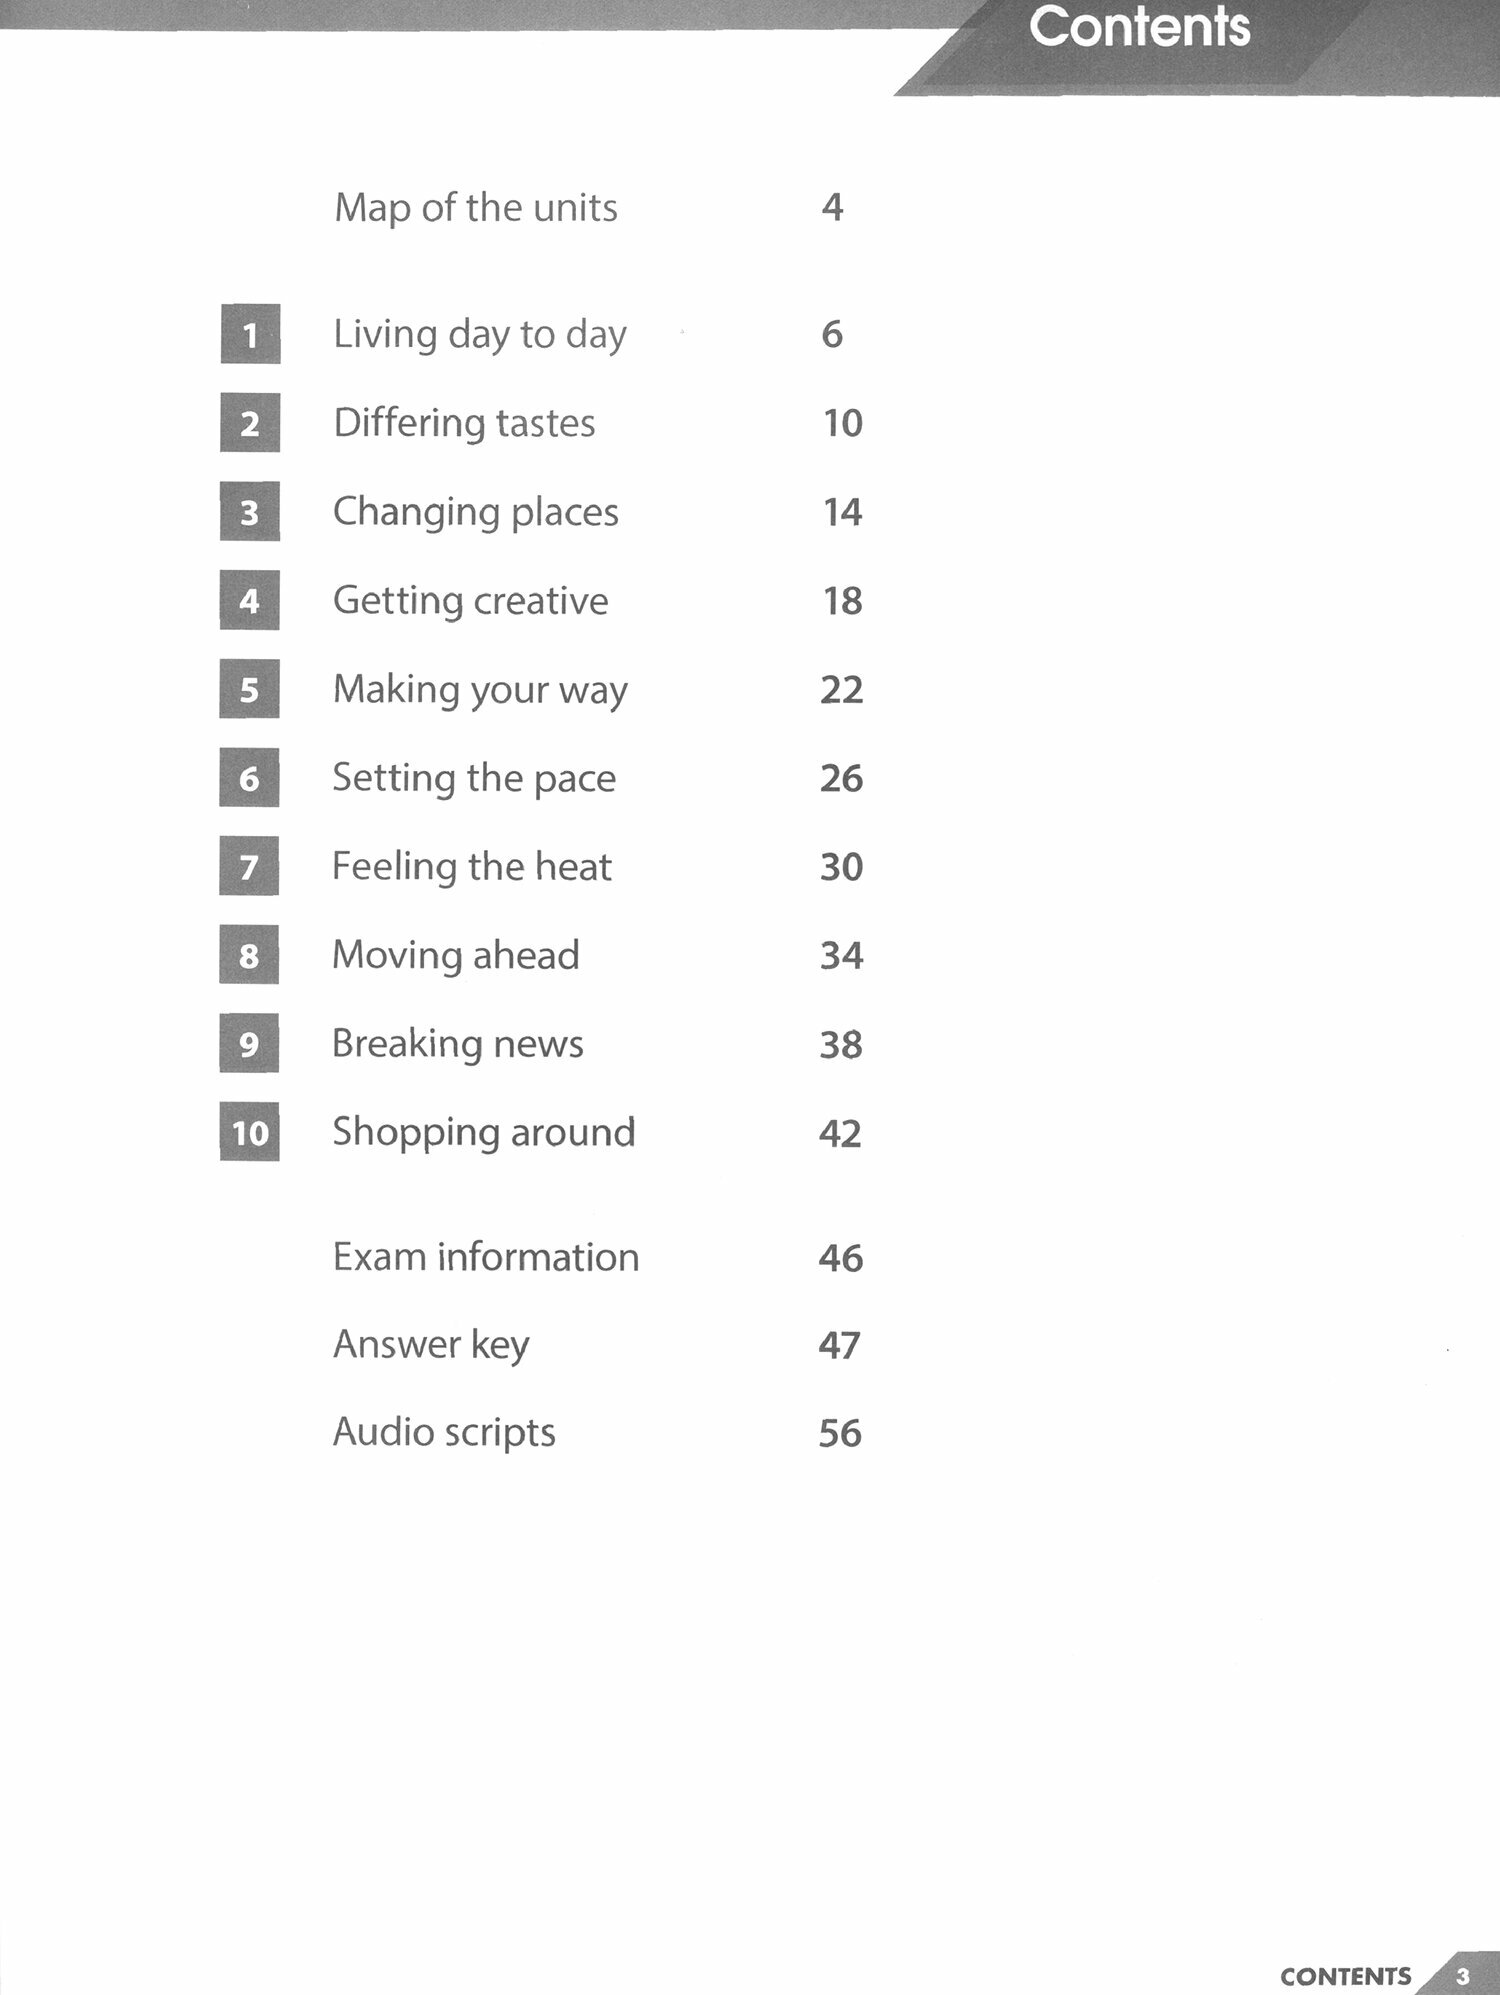This screenshot has width=1500, height=1995.
Task: Jump to Getting creative unit
Action: point(470,601)
